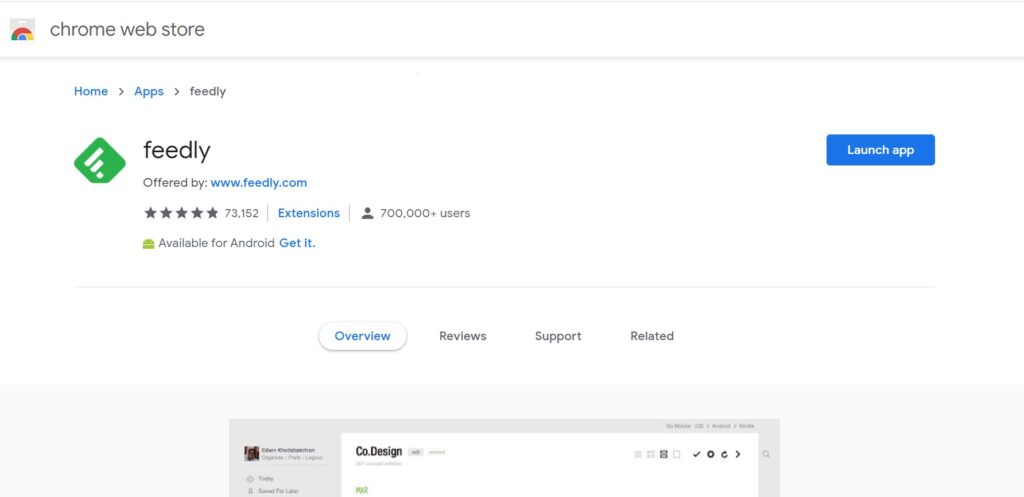Click the feedly breadcrumb text
Image resolution: width=1024 pixels, height=497 pixels.
(x=208, y=91)
